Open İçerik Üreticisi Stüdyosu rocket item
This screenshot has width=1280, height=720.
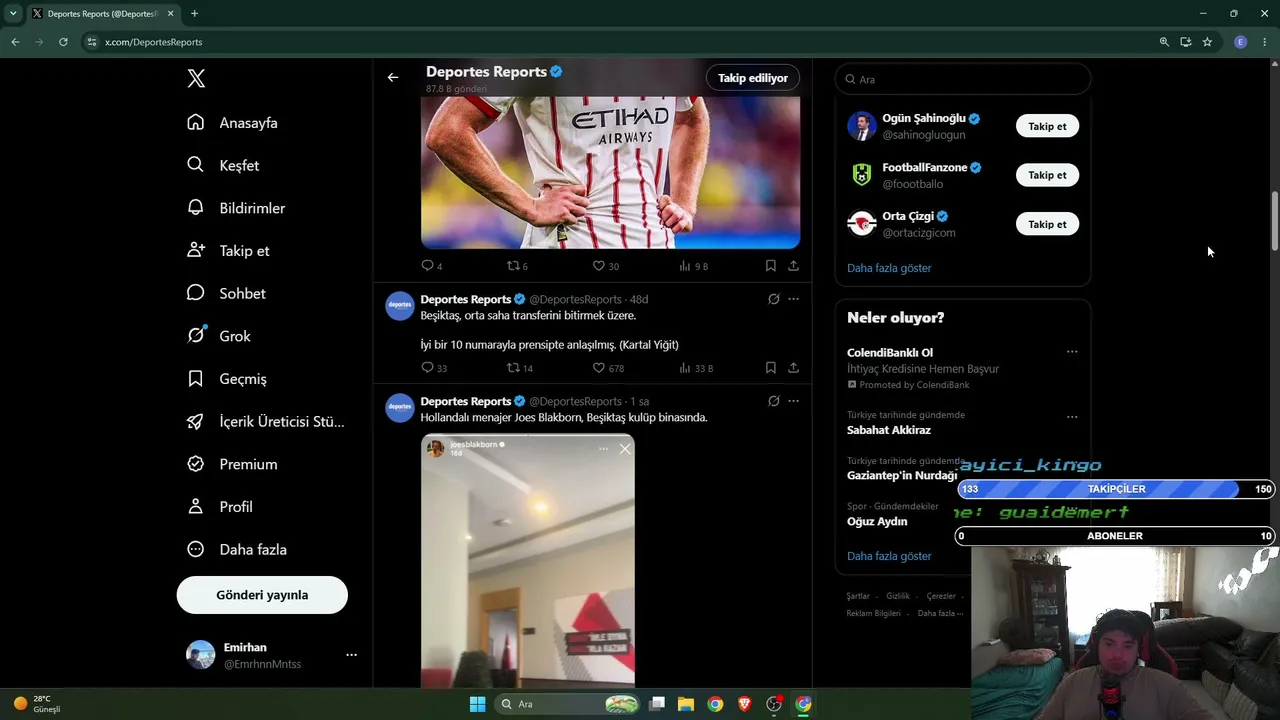point(266,422)
